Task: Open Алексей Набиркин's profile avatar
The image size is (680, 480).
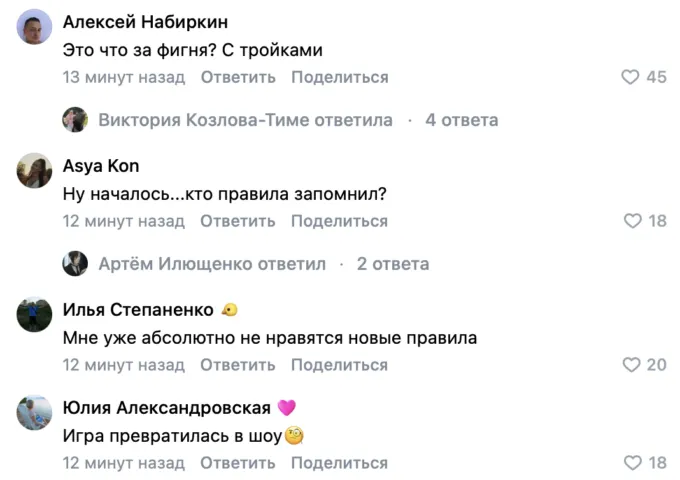Action: pyautogui.click(x=35, y=26)
